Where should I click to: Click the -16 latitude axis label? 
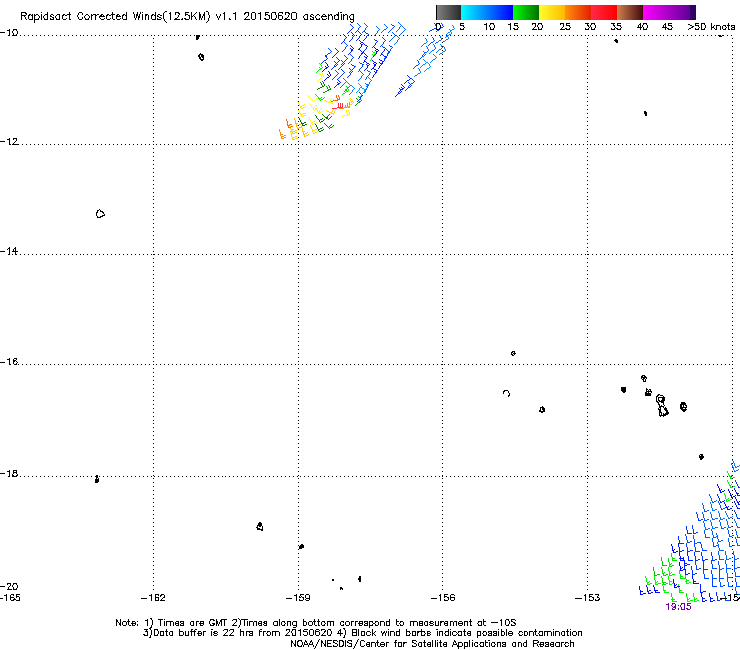(x=9, y=362)
